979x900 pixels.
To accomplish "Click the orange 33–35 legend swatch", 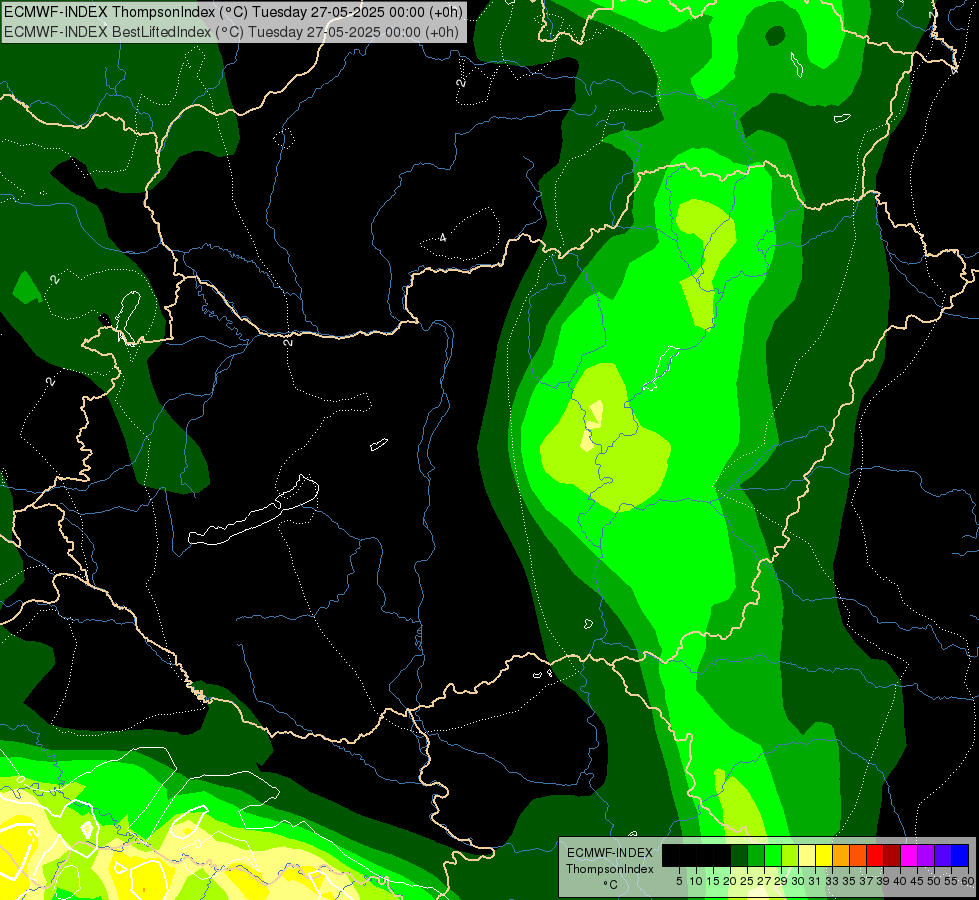I will click(840, 855).
